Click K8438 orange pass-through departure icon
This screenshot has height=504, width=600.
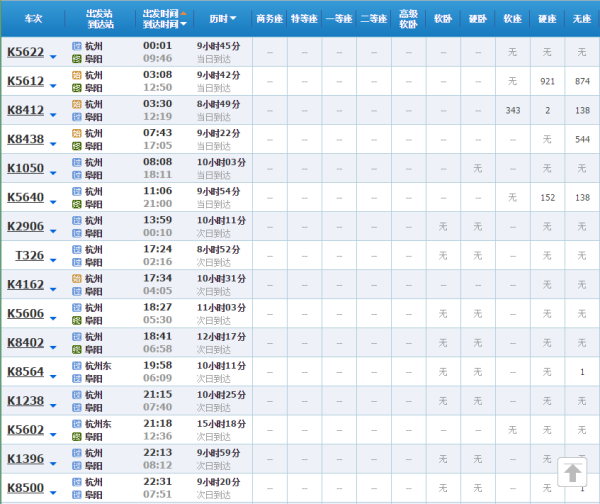tap(77, 134)
